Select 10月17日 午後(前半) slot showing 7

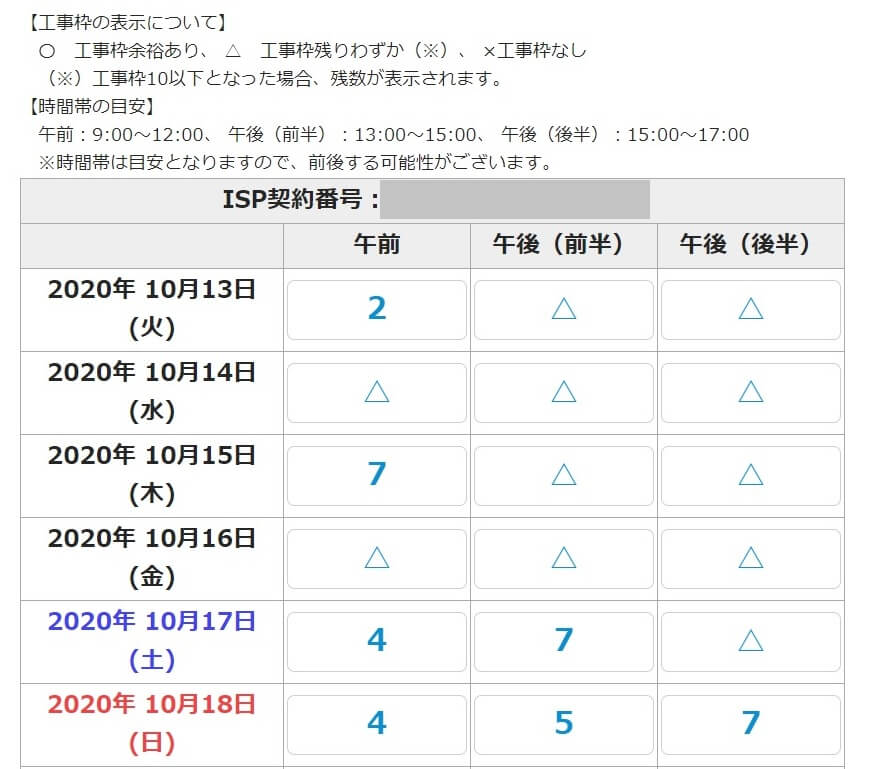point(564,642)
